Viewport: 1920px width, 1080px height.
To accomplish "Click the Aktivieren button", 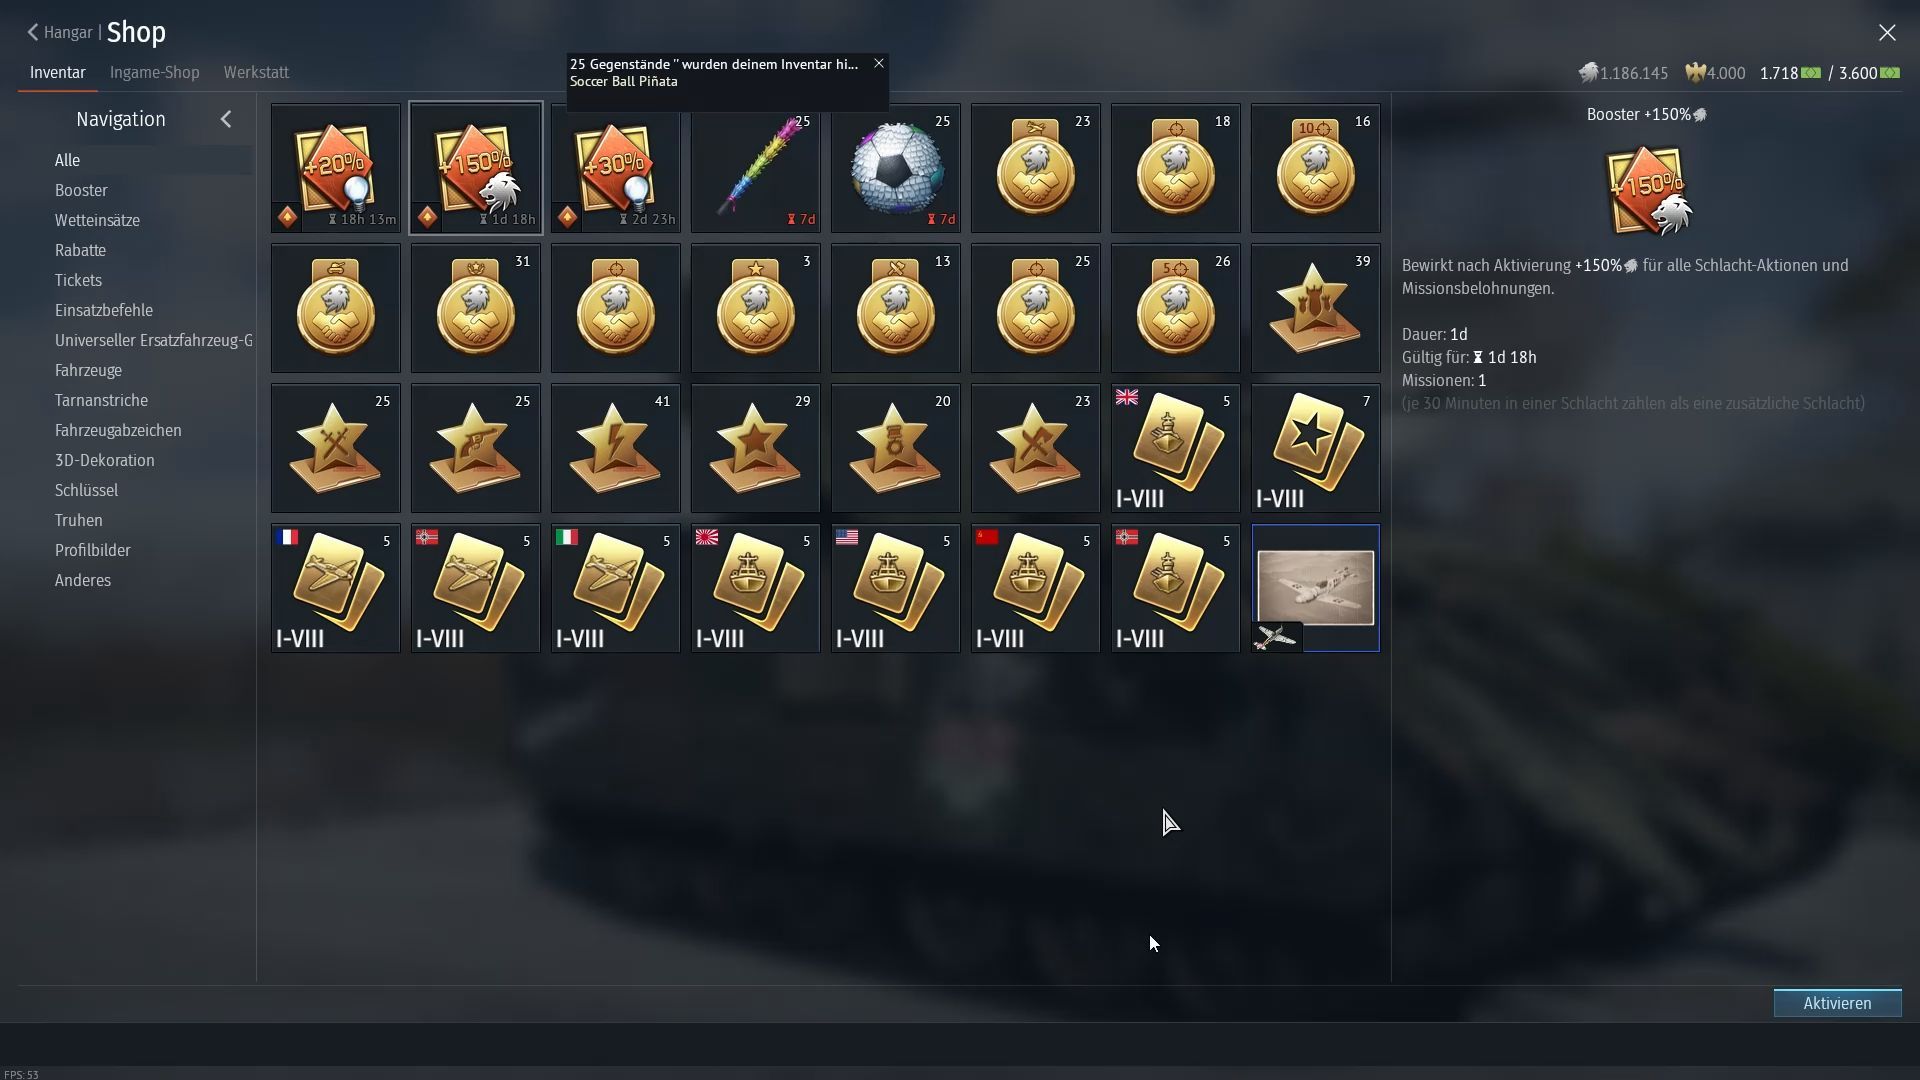I will click(x=1837, y=1003).
